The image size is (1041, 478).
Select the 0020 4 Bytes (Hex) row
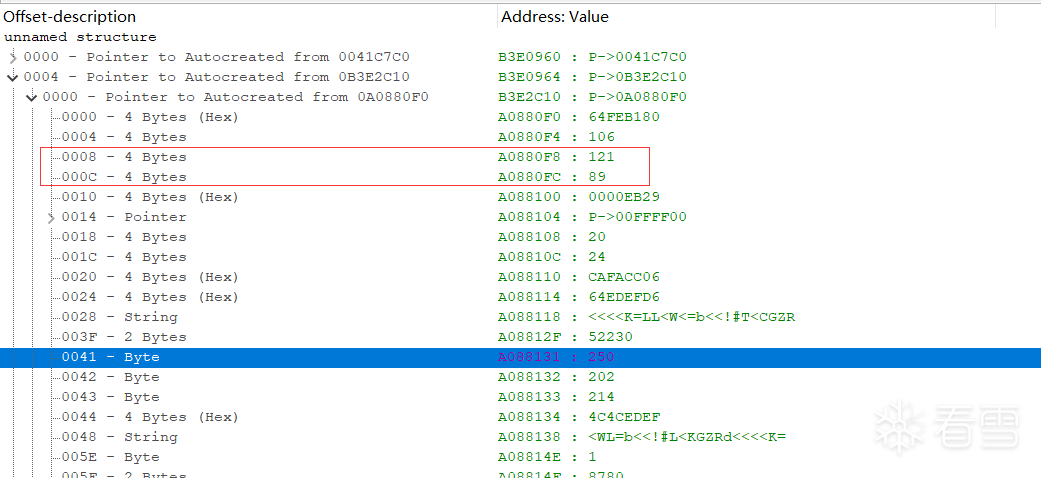150,277
